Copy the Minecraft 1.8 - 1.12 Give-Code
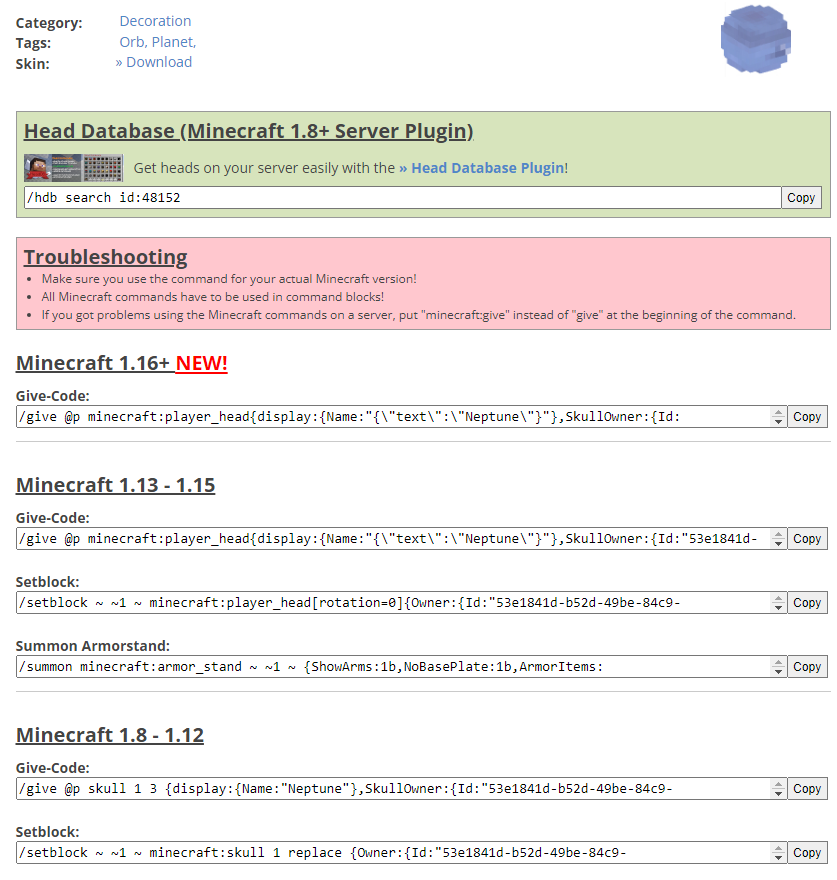Screen dimensions: 837x880 point(807,789)
